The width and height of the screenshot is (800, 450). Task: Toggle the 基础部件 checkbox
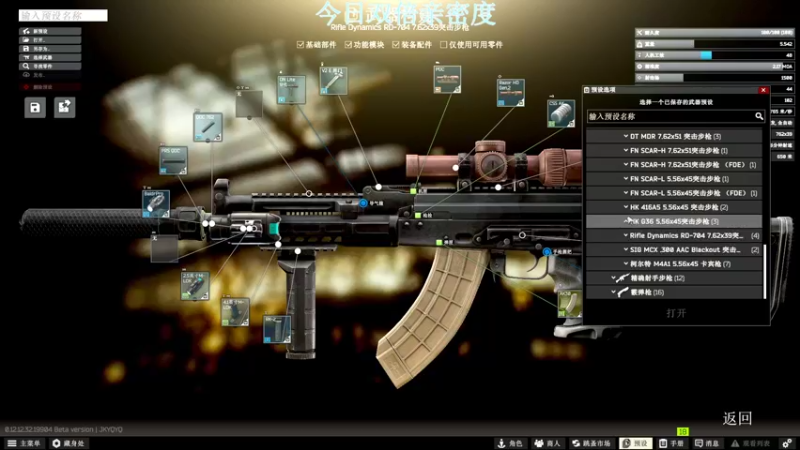click(300, 44)
